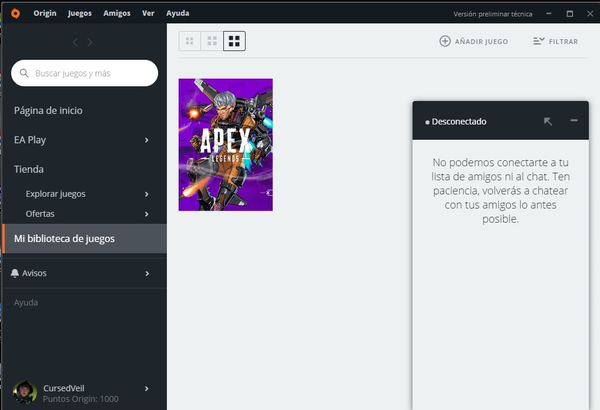Open Explorar juegos
600x410 pixels.
click(55, 194)
